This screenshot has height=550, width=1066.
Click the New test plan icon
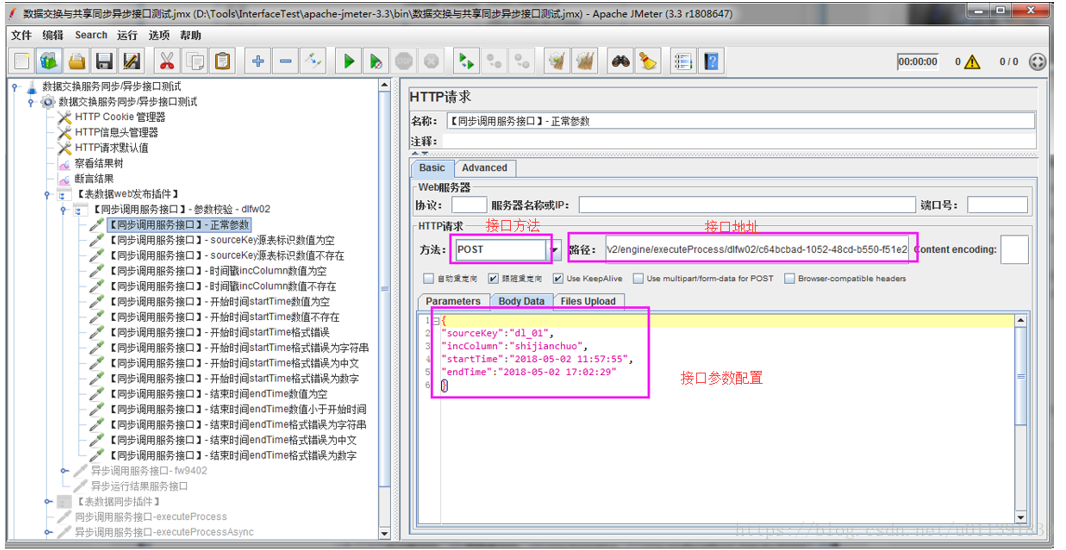pos(22,61)
